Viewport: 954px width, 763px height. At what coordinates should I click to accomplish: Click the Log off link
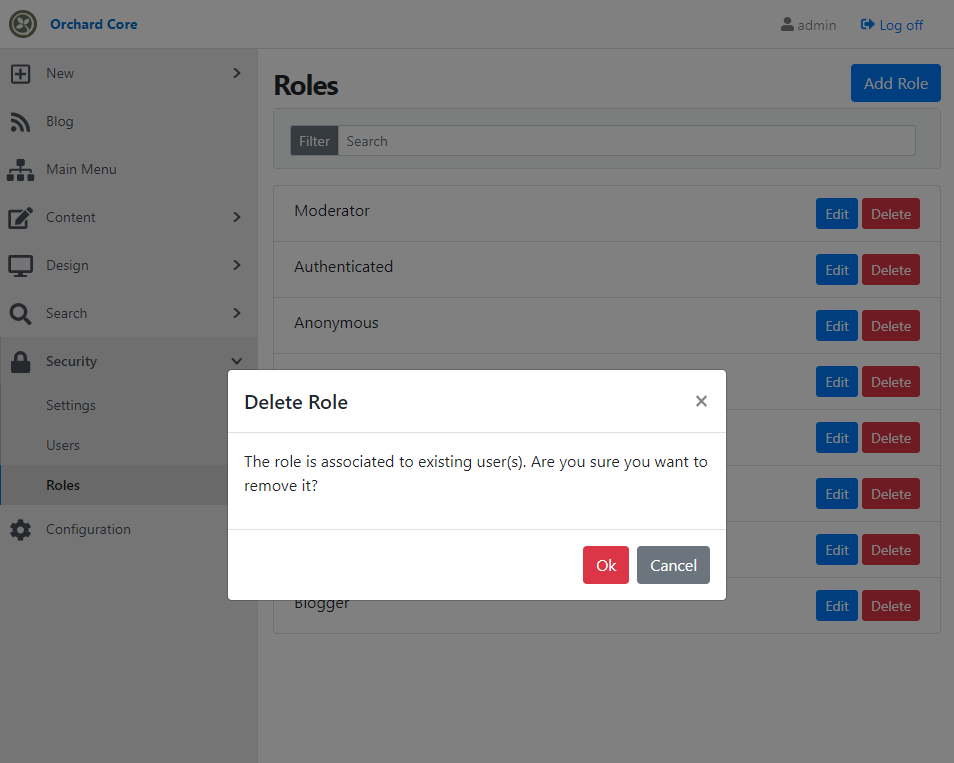coord(892,25)
